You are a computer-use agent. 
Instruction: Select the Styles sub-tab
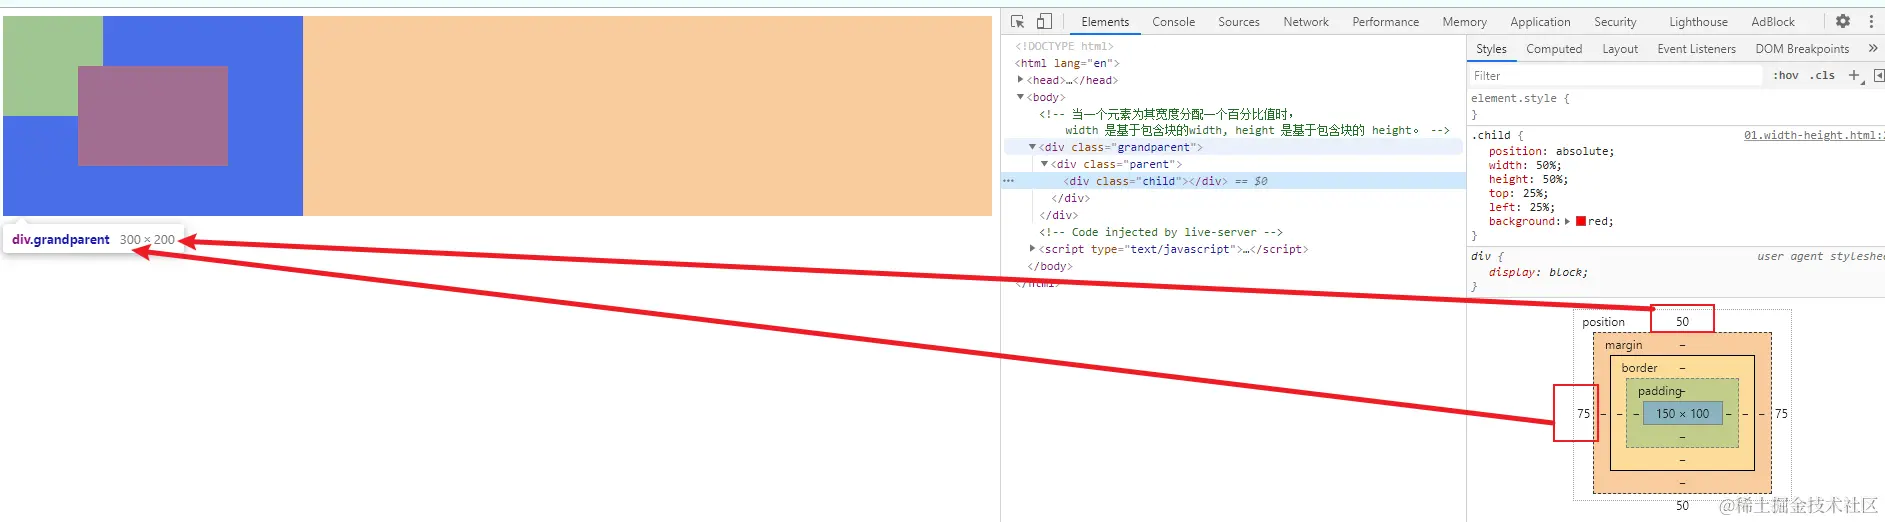1491,49
